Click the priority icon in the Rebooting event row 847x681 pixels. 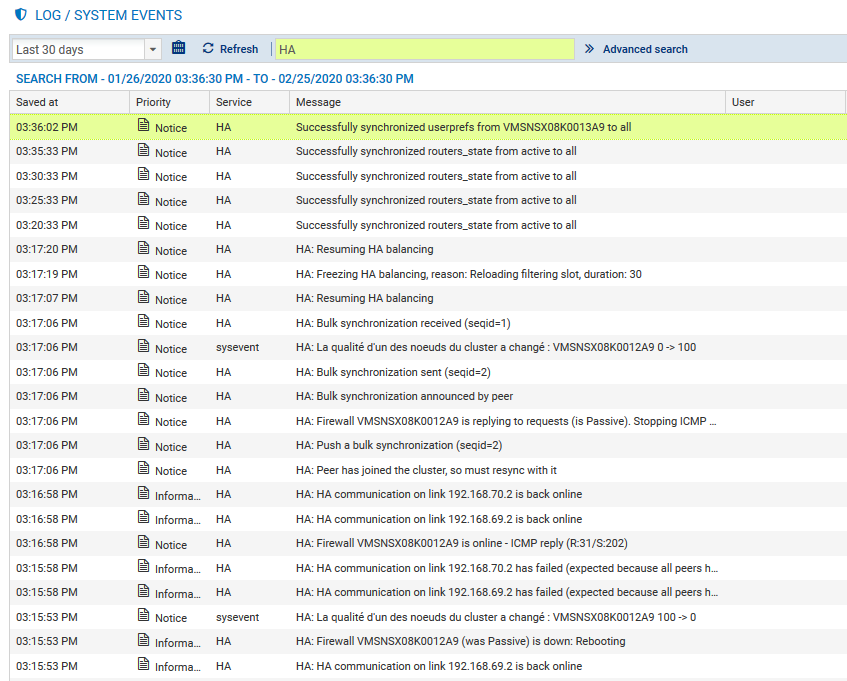pyautogui.click(x=144, y=641)
